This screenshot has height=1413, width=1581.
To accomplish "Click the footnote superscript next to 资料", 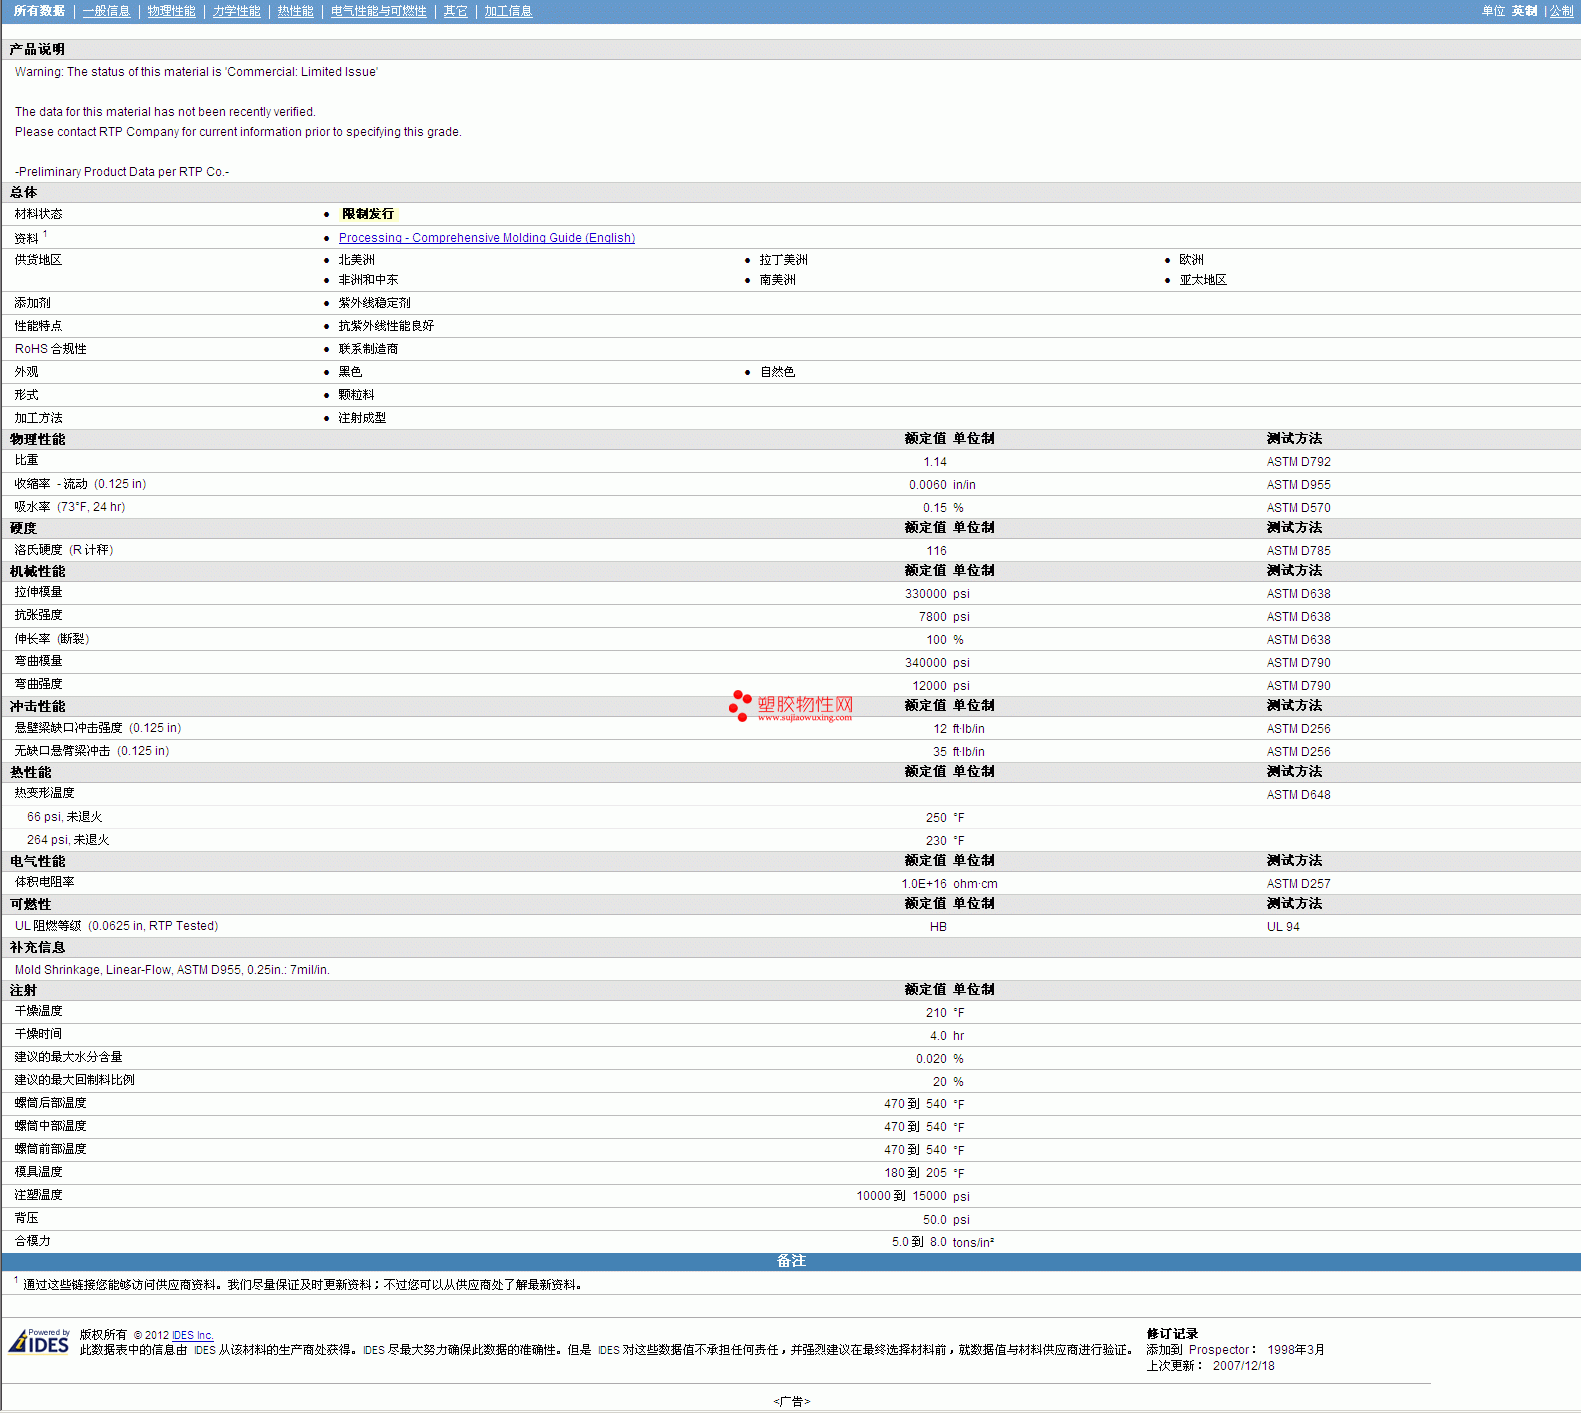I will pos(45,234).
